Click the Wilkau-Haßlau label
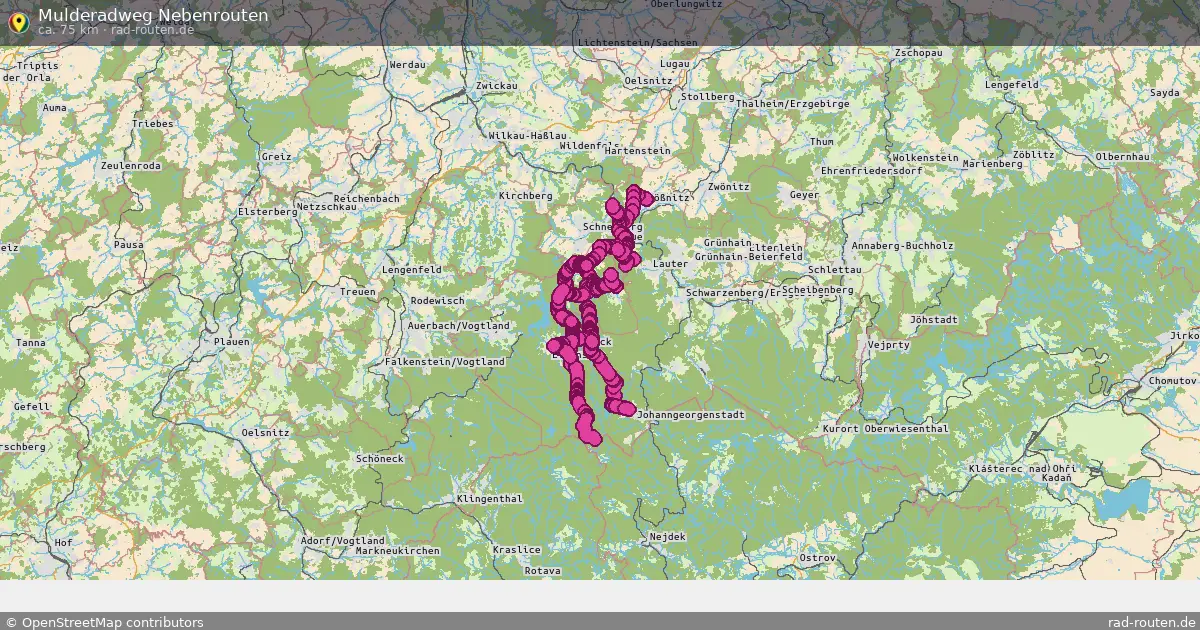The image size is (1200, 630). tap(528, 135)
